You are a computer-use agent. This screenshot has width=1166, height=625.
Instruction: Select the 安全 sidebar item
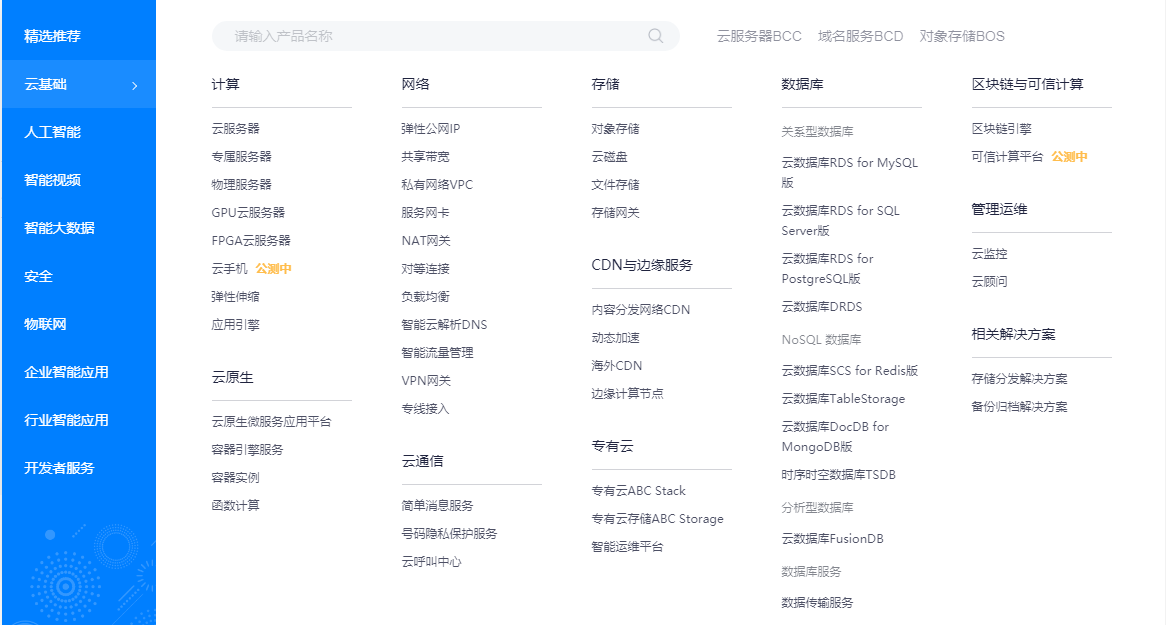click(38, 276)
